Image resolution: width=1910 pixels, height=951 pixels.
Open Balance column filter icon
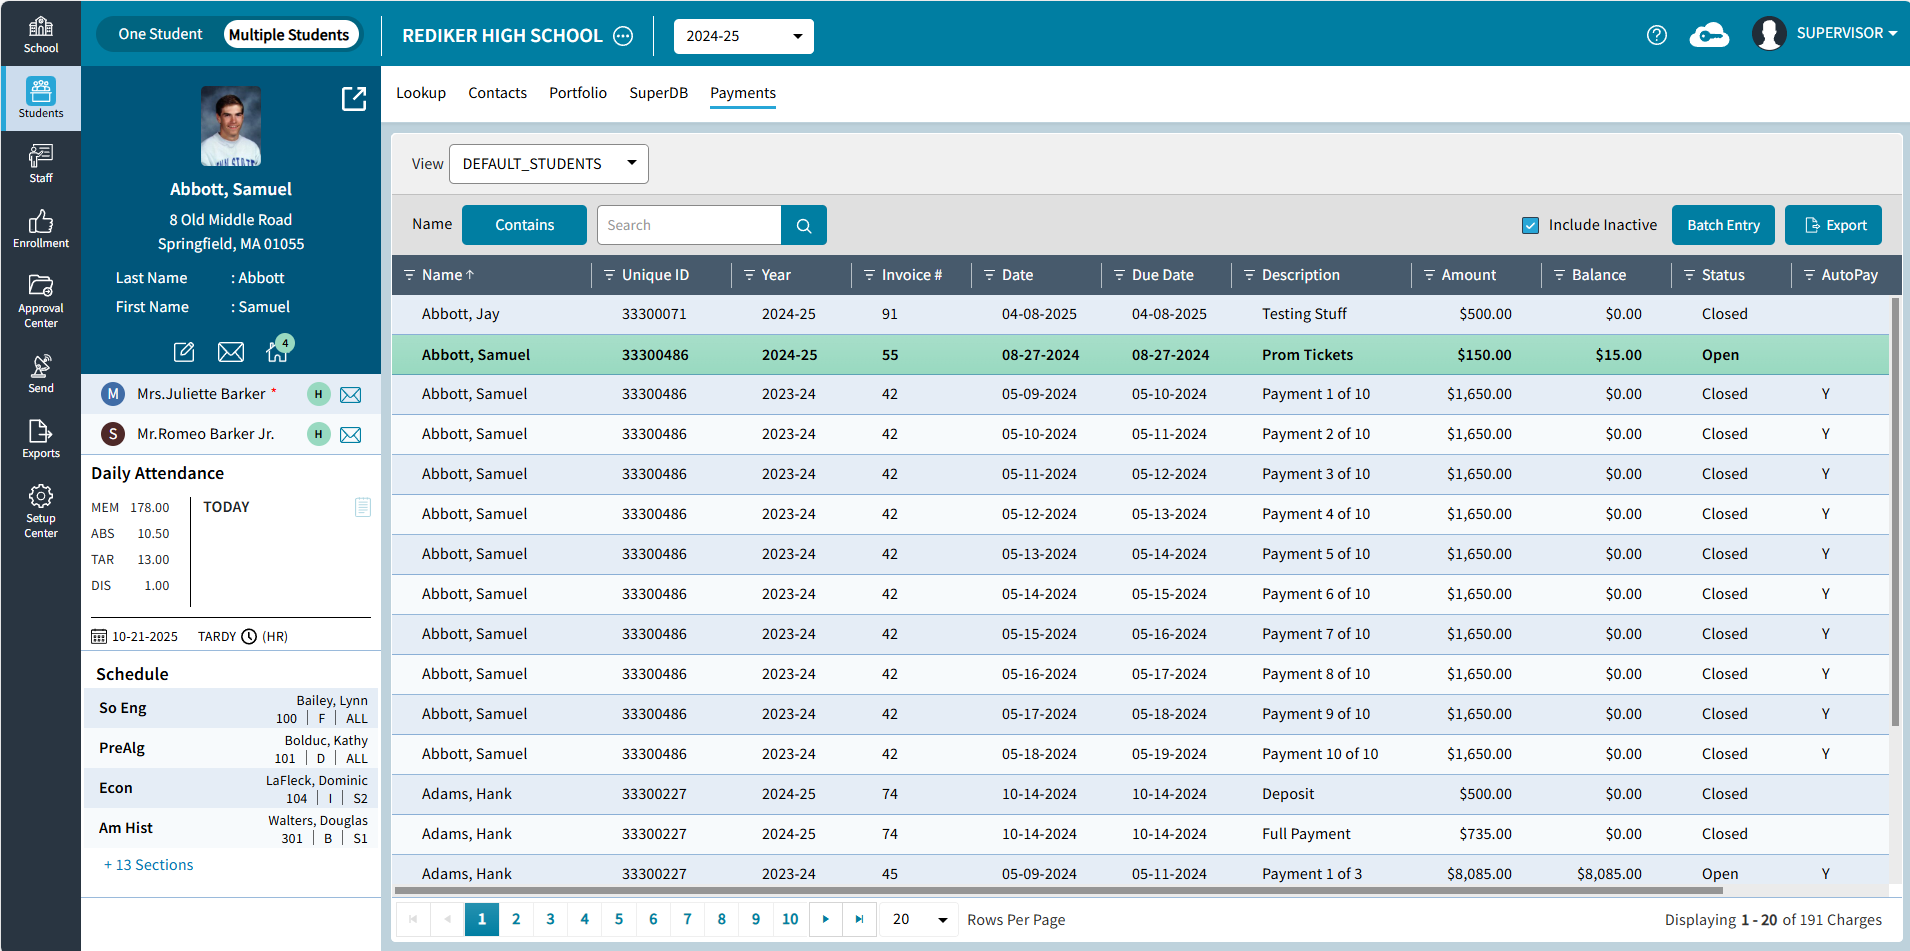click(1559, 275)
